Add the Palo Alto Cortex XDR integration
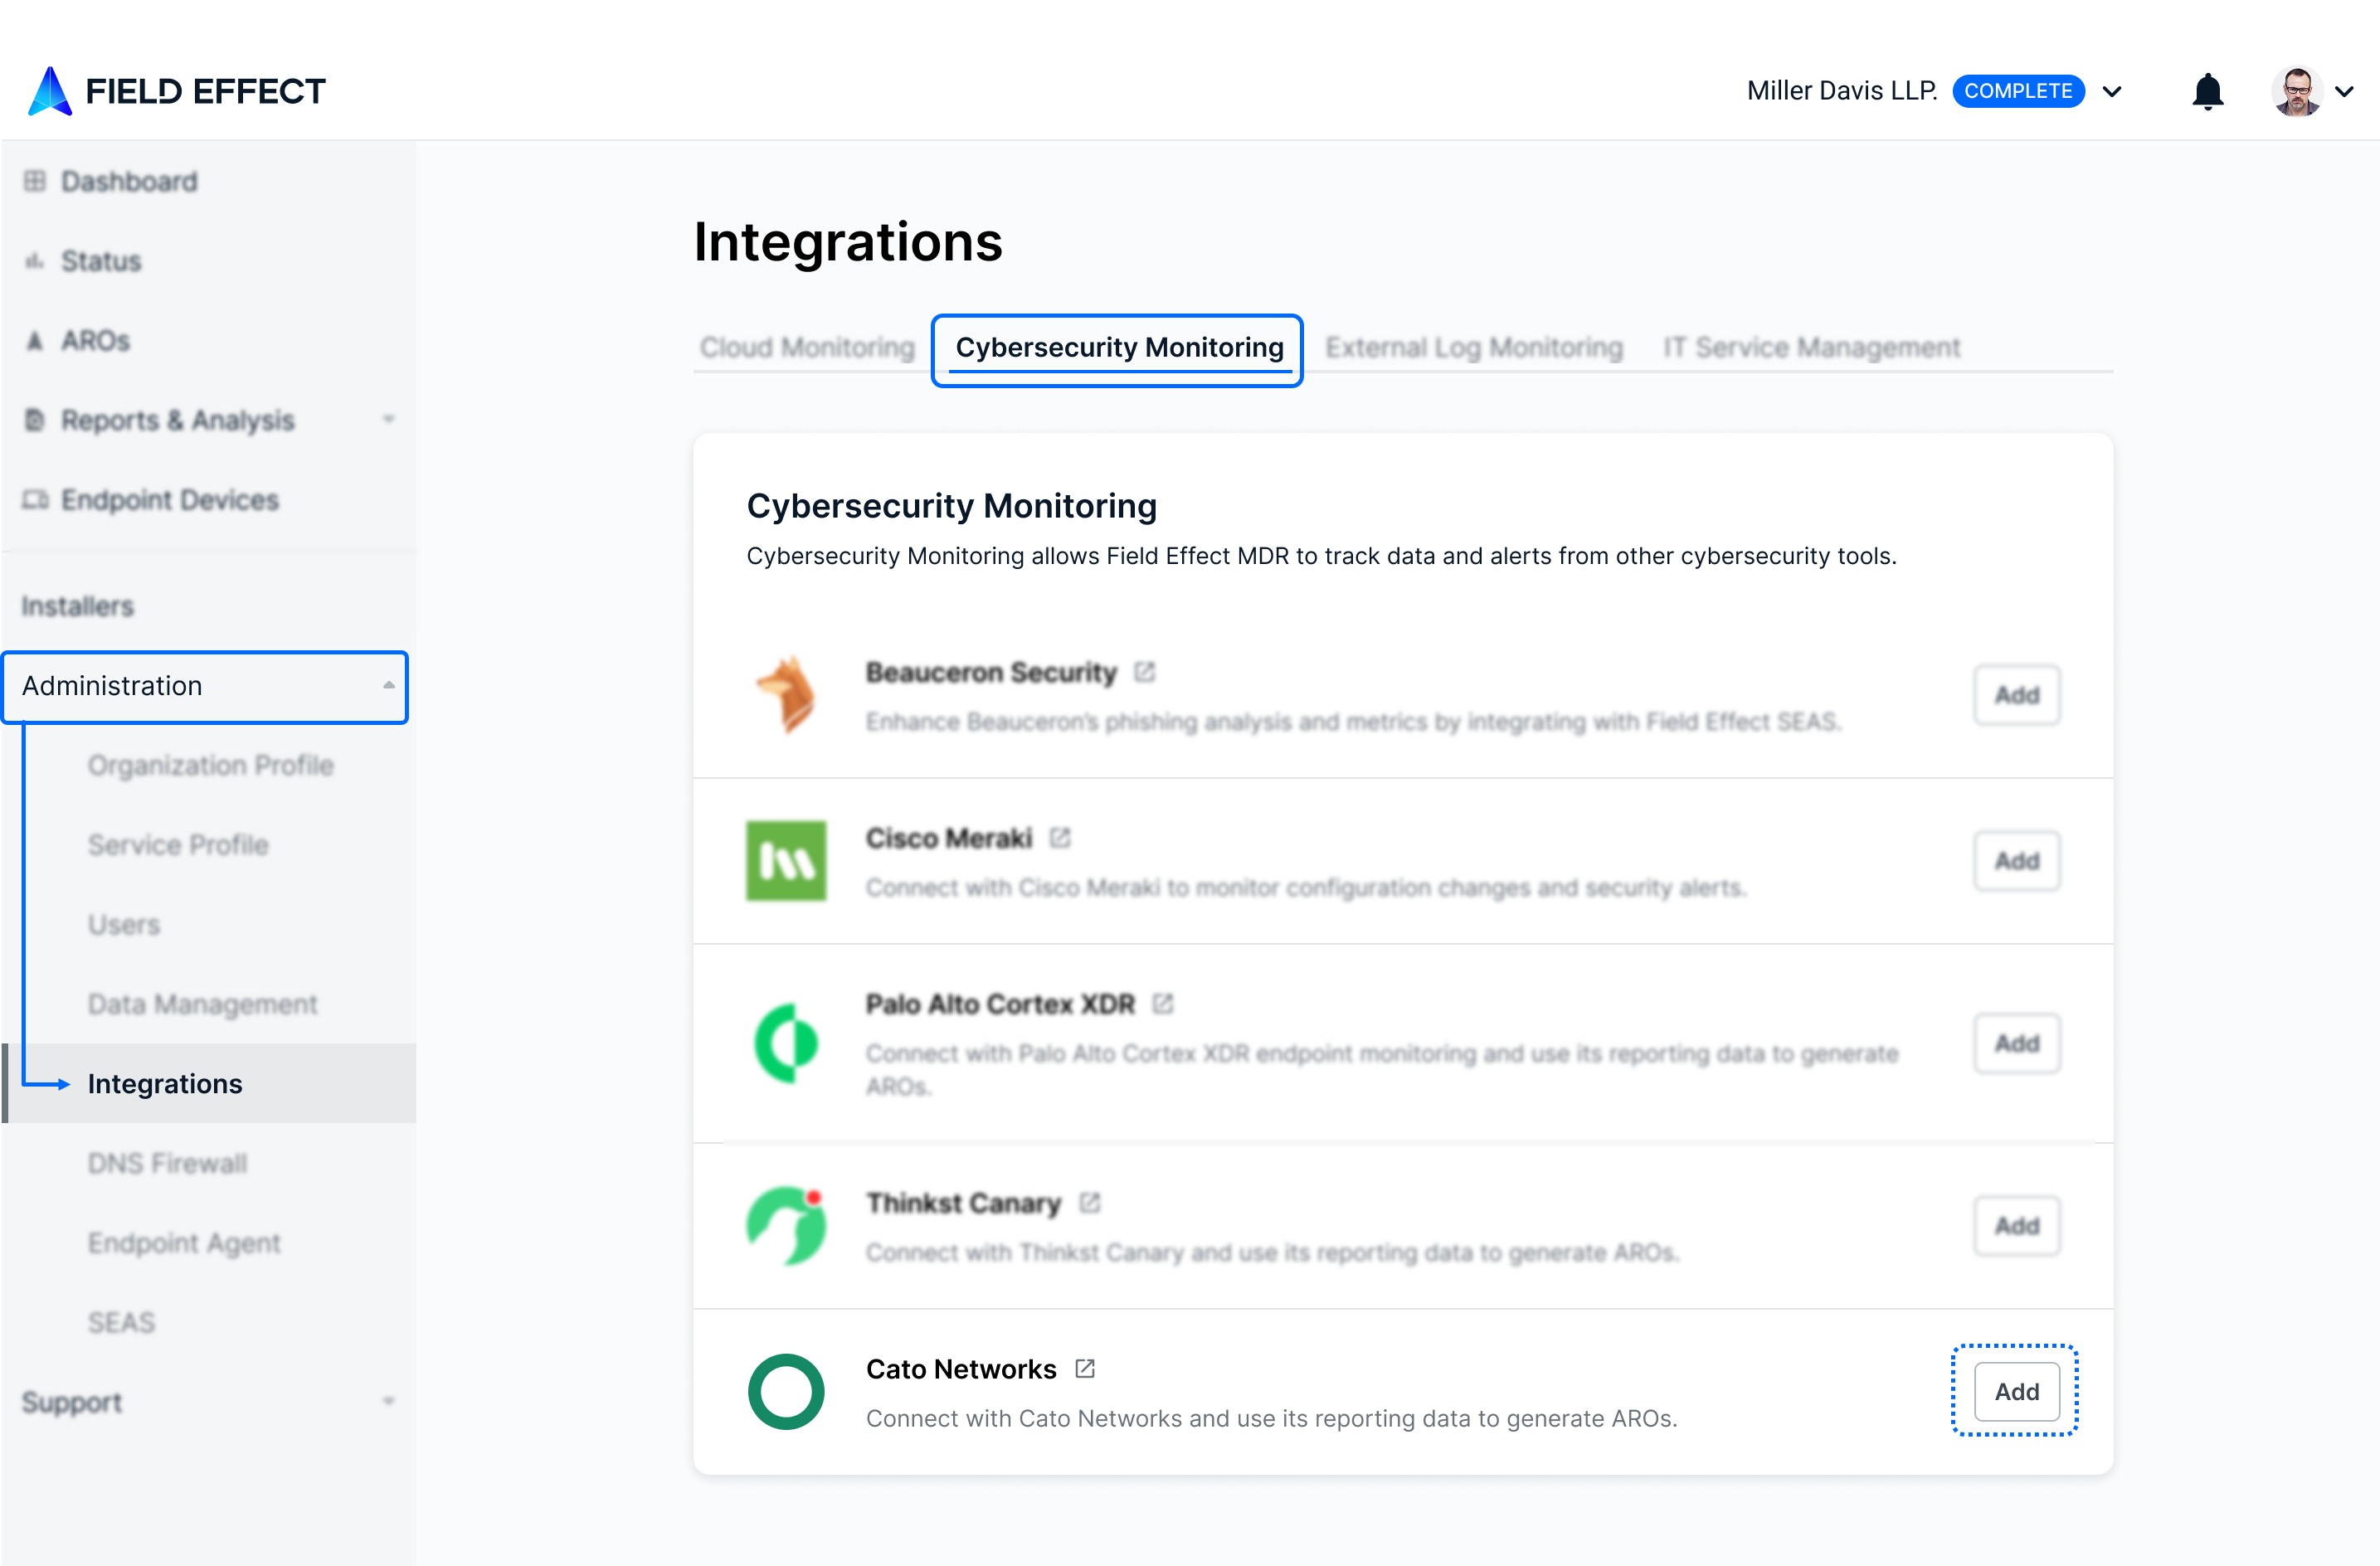 (2017, 1043)
